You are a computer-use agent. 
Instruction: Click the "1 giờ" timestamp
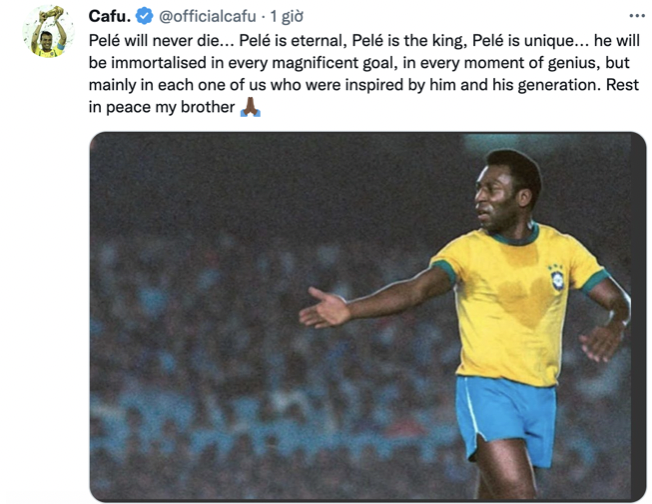pyautogui.click(x=287, y=16)
